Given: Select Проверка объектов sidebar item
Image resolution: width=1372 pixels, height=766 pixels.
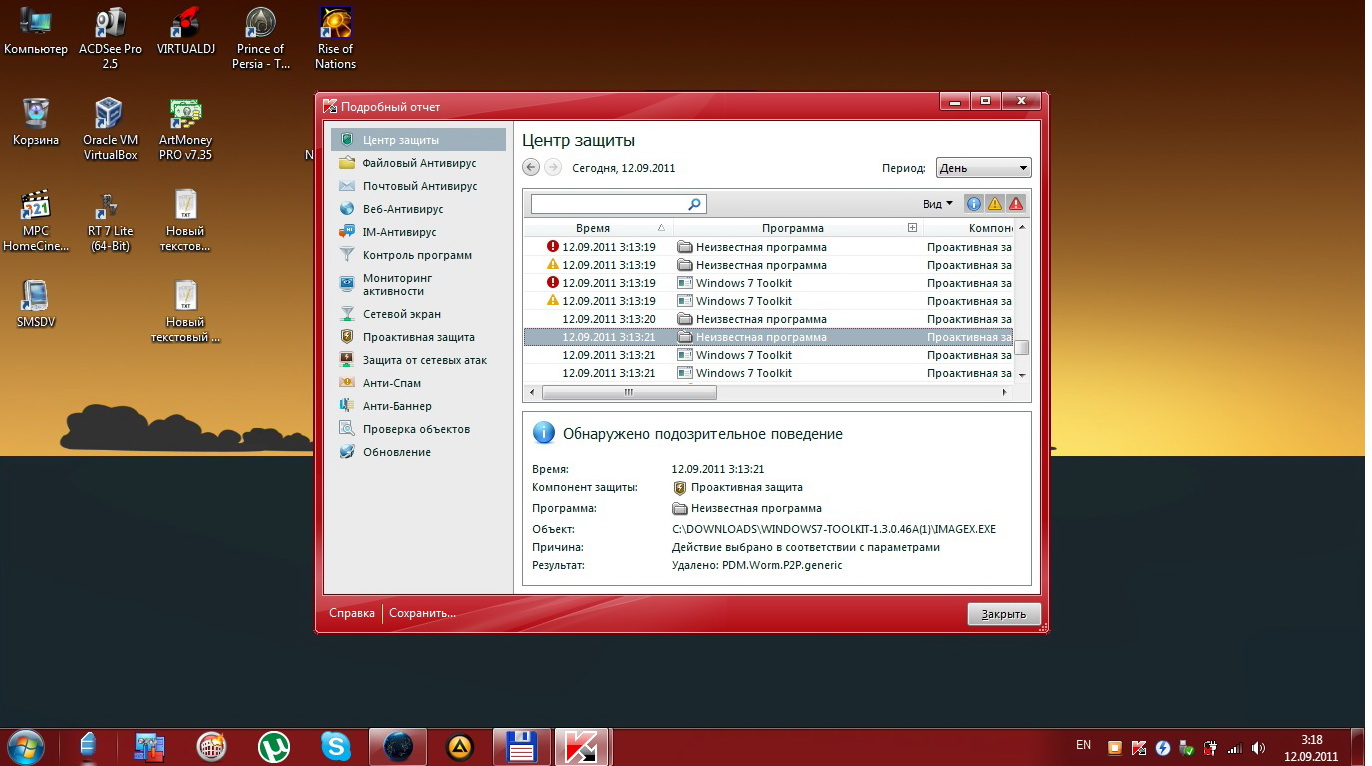Looking at the screenshot, I should pos(416,429).
